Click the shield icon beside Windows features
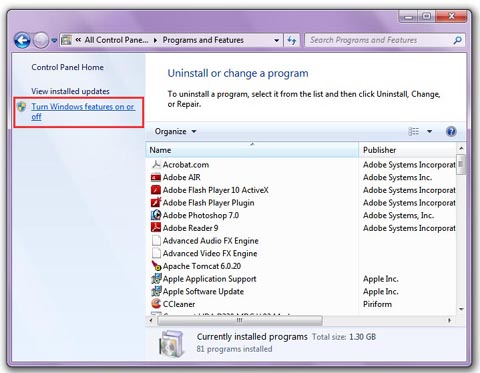480x373 pixels. [22, 107]
